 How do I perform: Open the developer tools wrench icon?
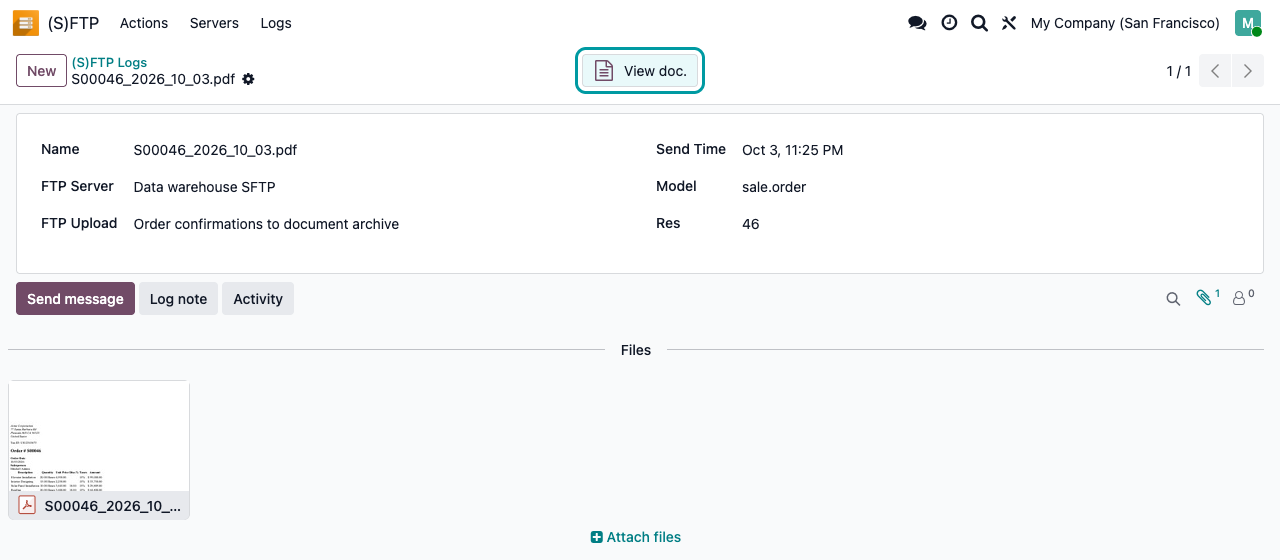pyautogui.click(x=1009, y=23)
